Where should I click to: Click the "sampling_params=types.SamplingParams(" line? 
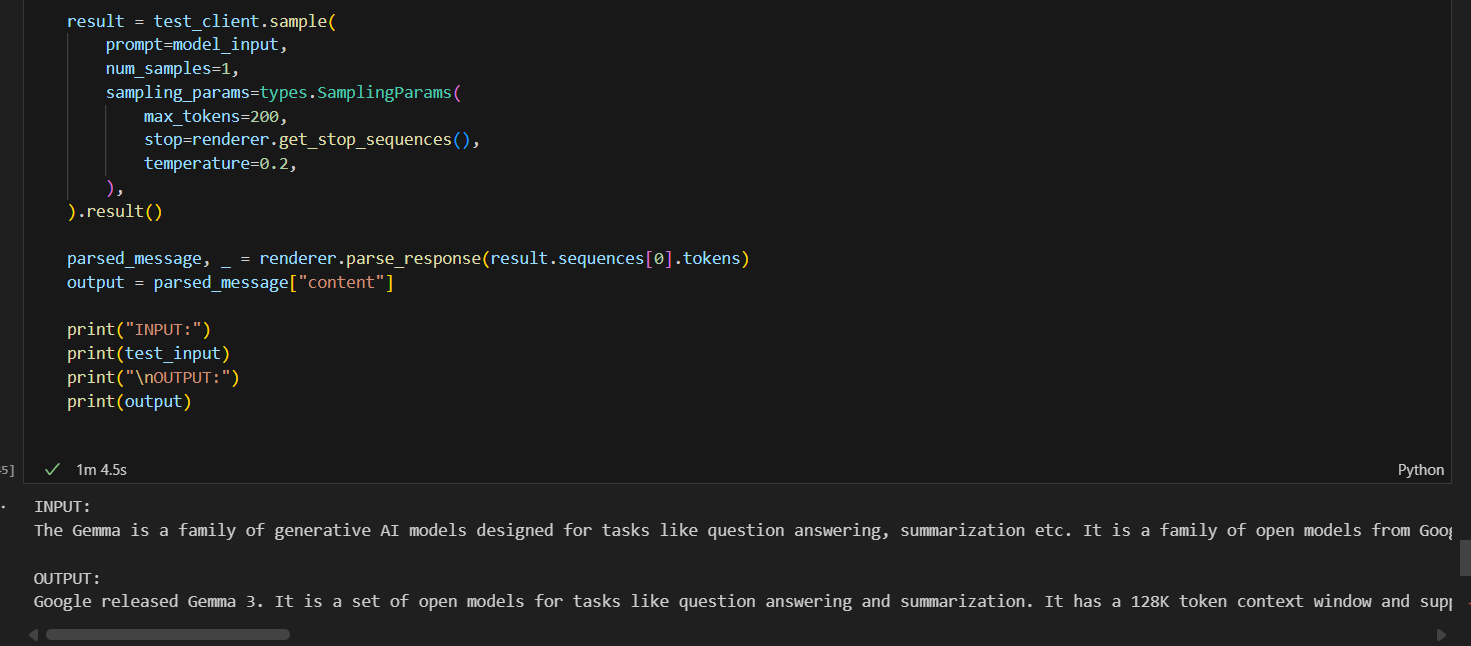[284, 93]
